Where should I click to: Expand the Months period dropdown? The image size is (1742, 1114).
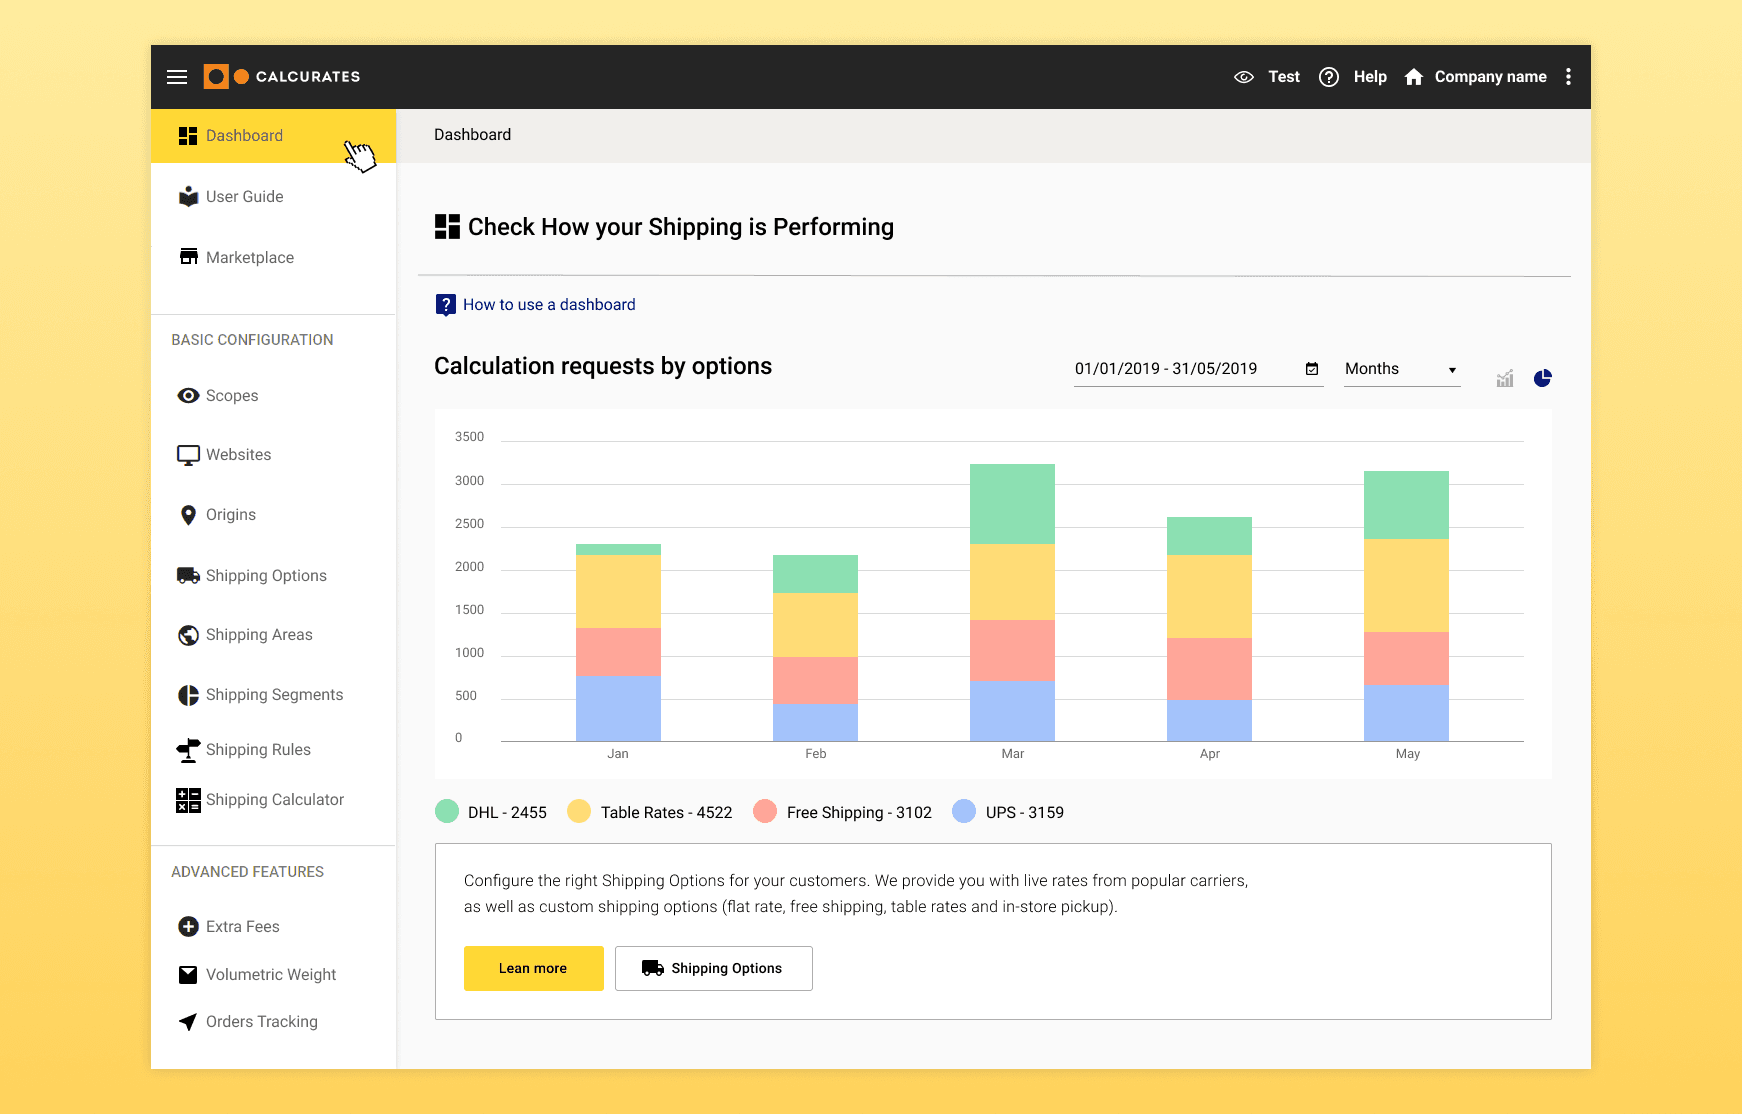(x=1402, y=369)
